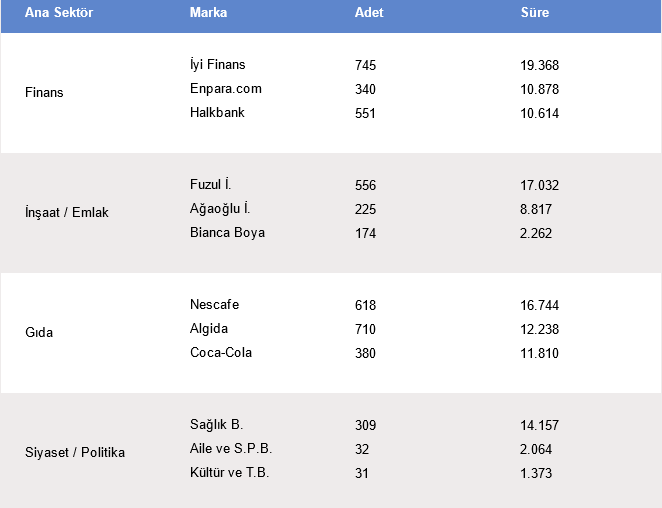This screenshot has height=508, width=662.
Task: Select the Aile ve S.P.B. entry
Action: pyautogui.click(x=231, y=449)
